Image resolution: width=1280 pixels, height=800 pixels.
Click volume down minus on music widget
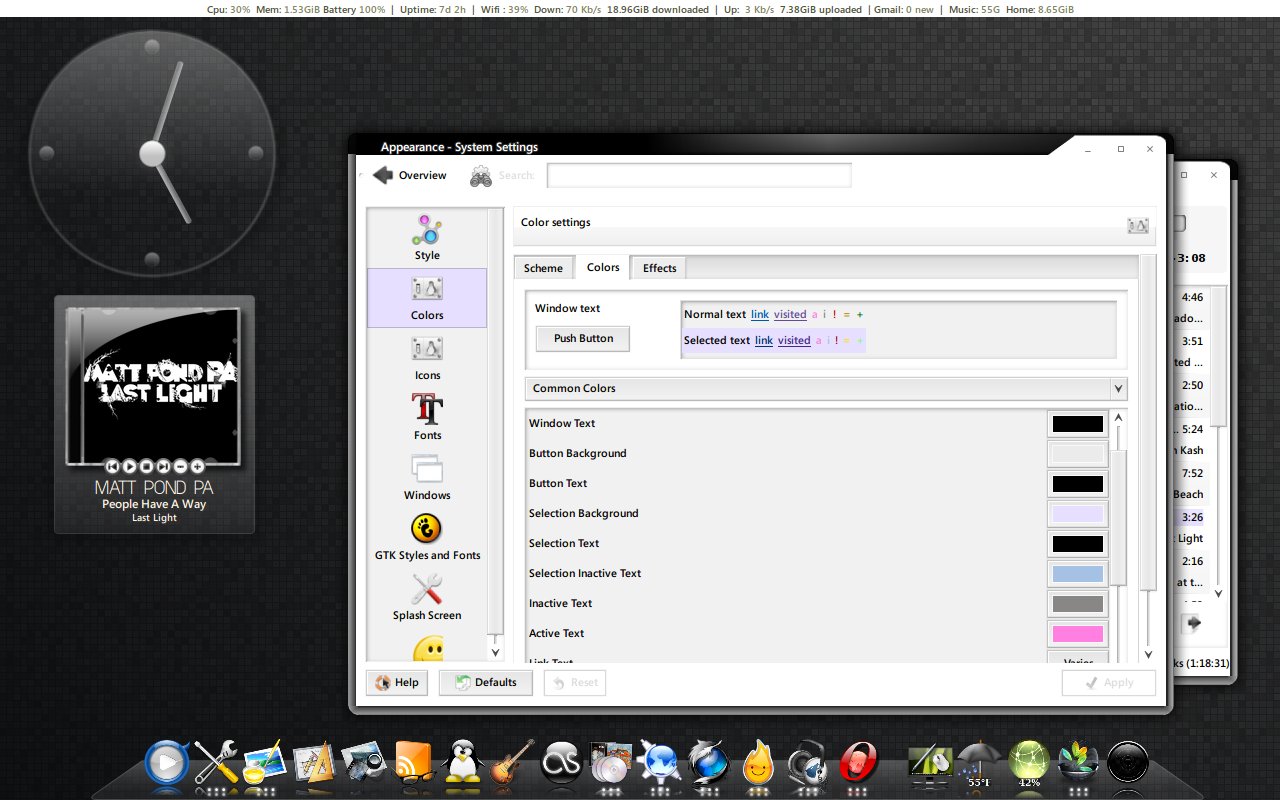[x=180, y=466]
